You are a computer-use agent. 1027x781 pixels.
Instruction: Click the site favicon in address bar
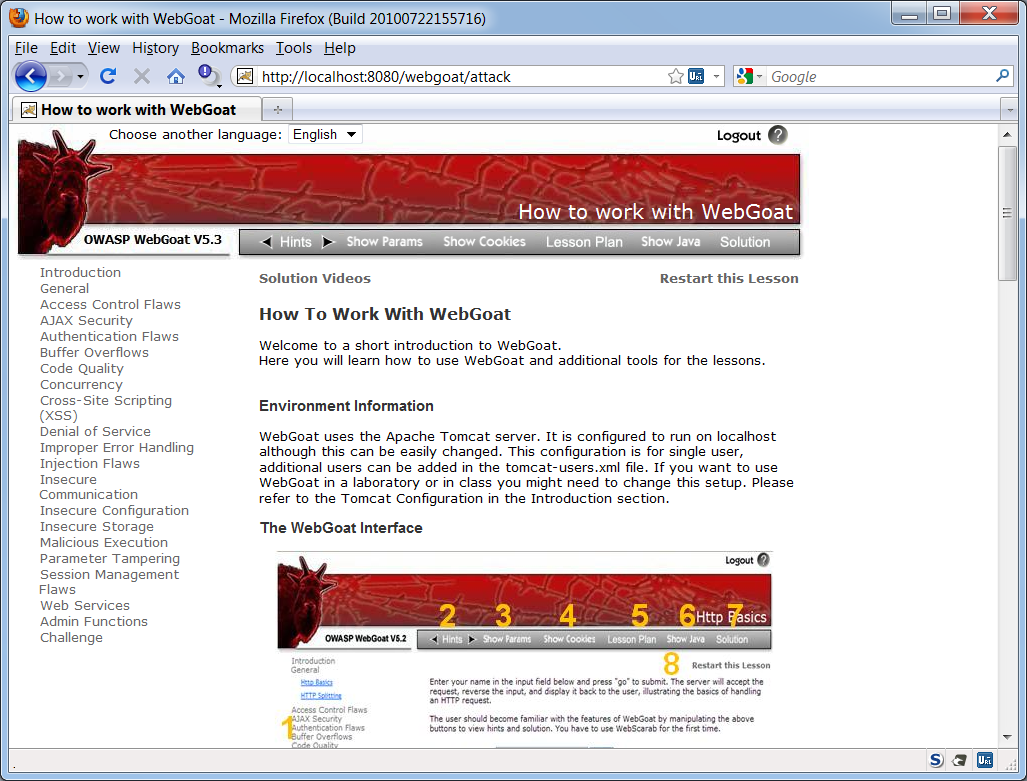click(245, 77)
